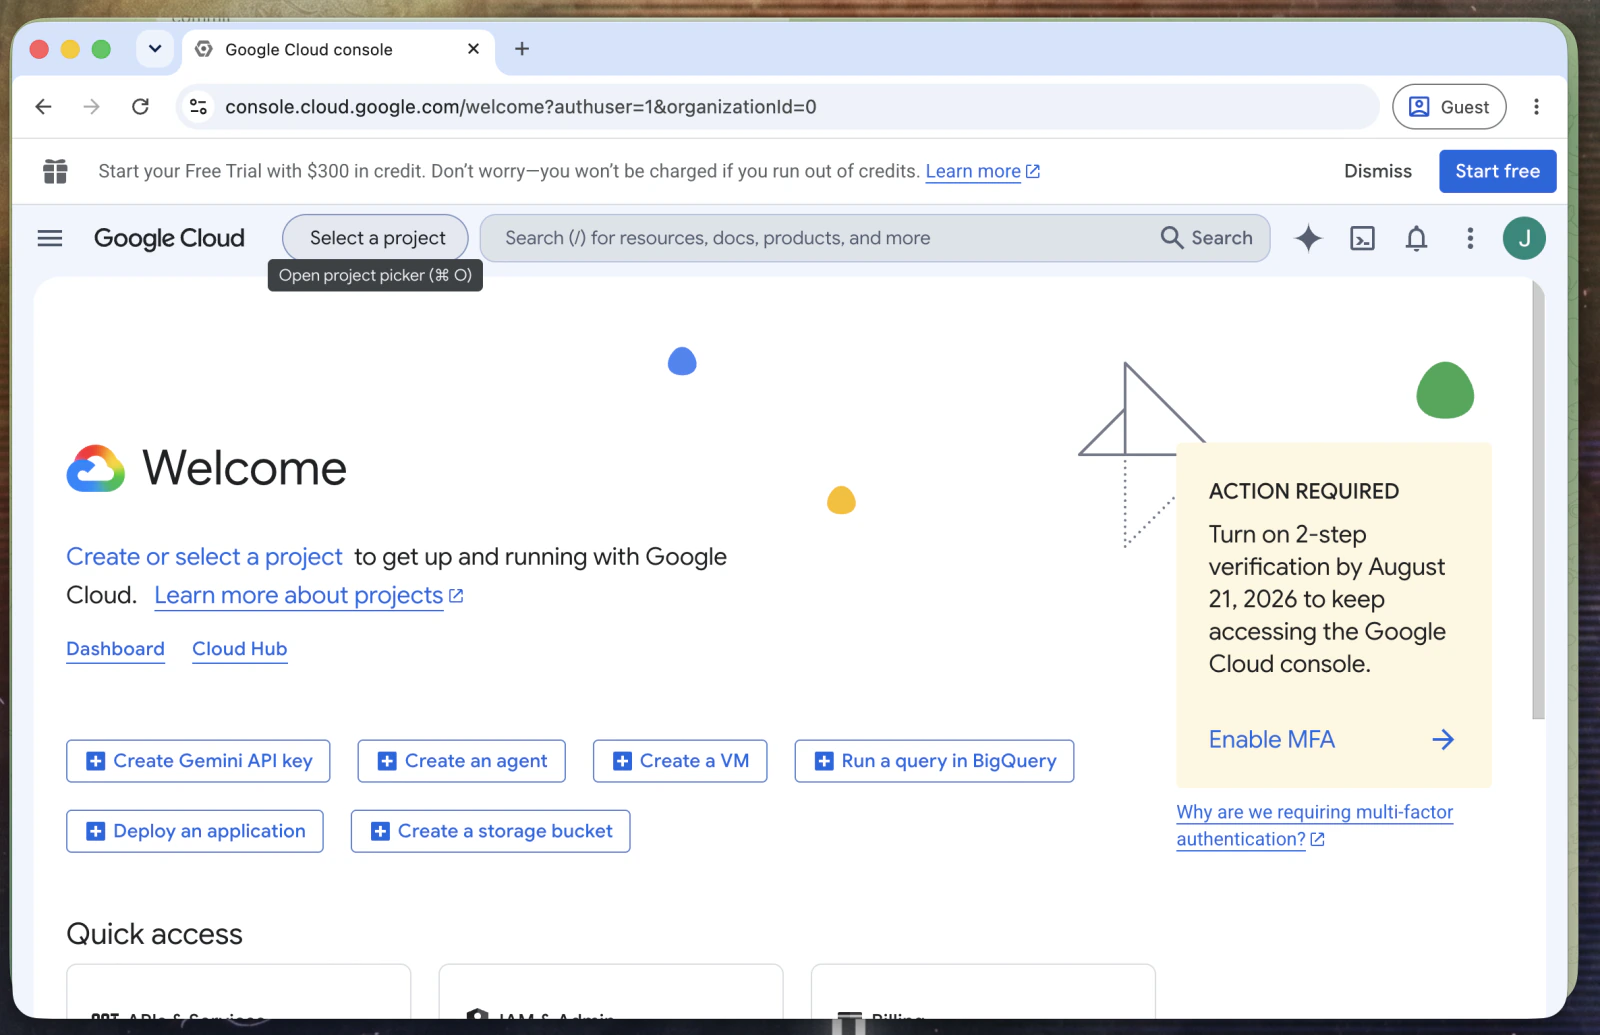Click Run a query in BigQuery
This screenshot has height=1035, width=1600.
tap(934, 761)
